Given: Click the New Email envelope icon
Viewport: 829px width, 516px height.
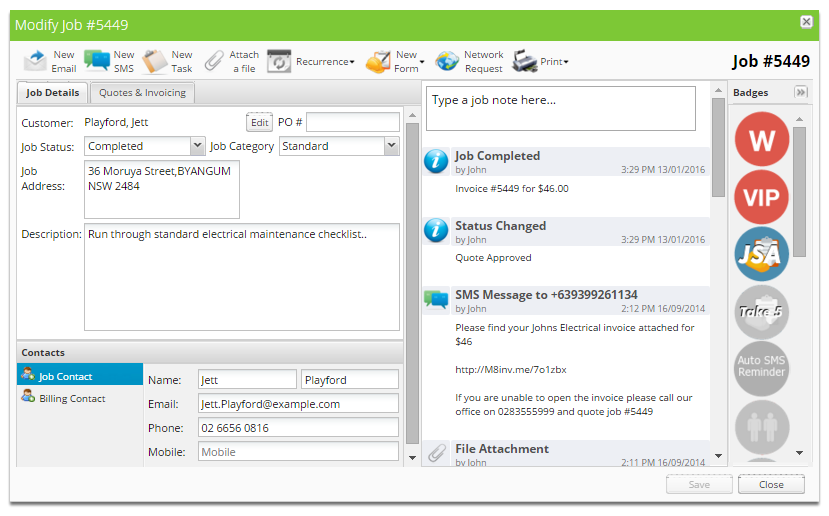Looking at the screenshot, I should [x=35, y=61].
